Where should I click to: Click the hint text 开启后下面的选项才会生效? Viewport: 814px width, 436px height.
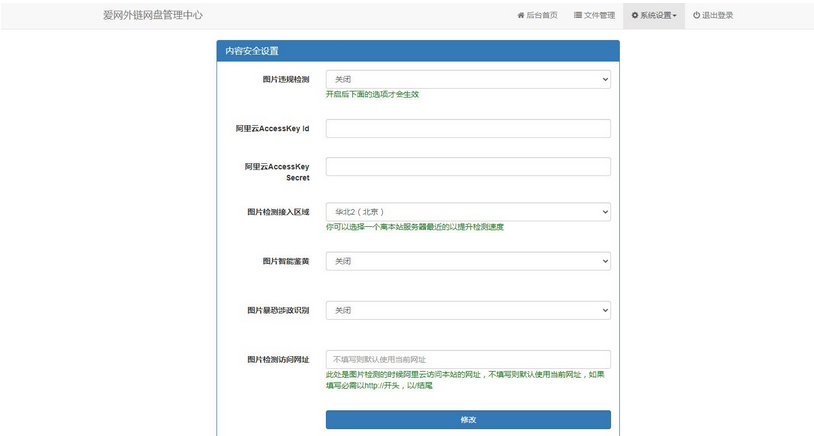click(372, 94)
